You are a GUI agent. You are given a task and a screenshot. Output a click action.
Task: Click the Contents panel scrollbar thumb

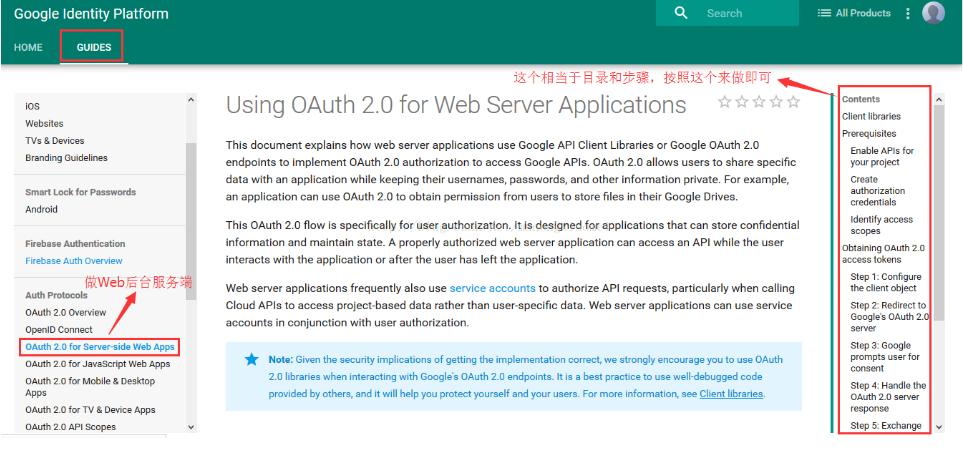tap(938, 214)
